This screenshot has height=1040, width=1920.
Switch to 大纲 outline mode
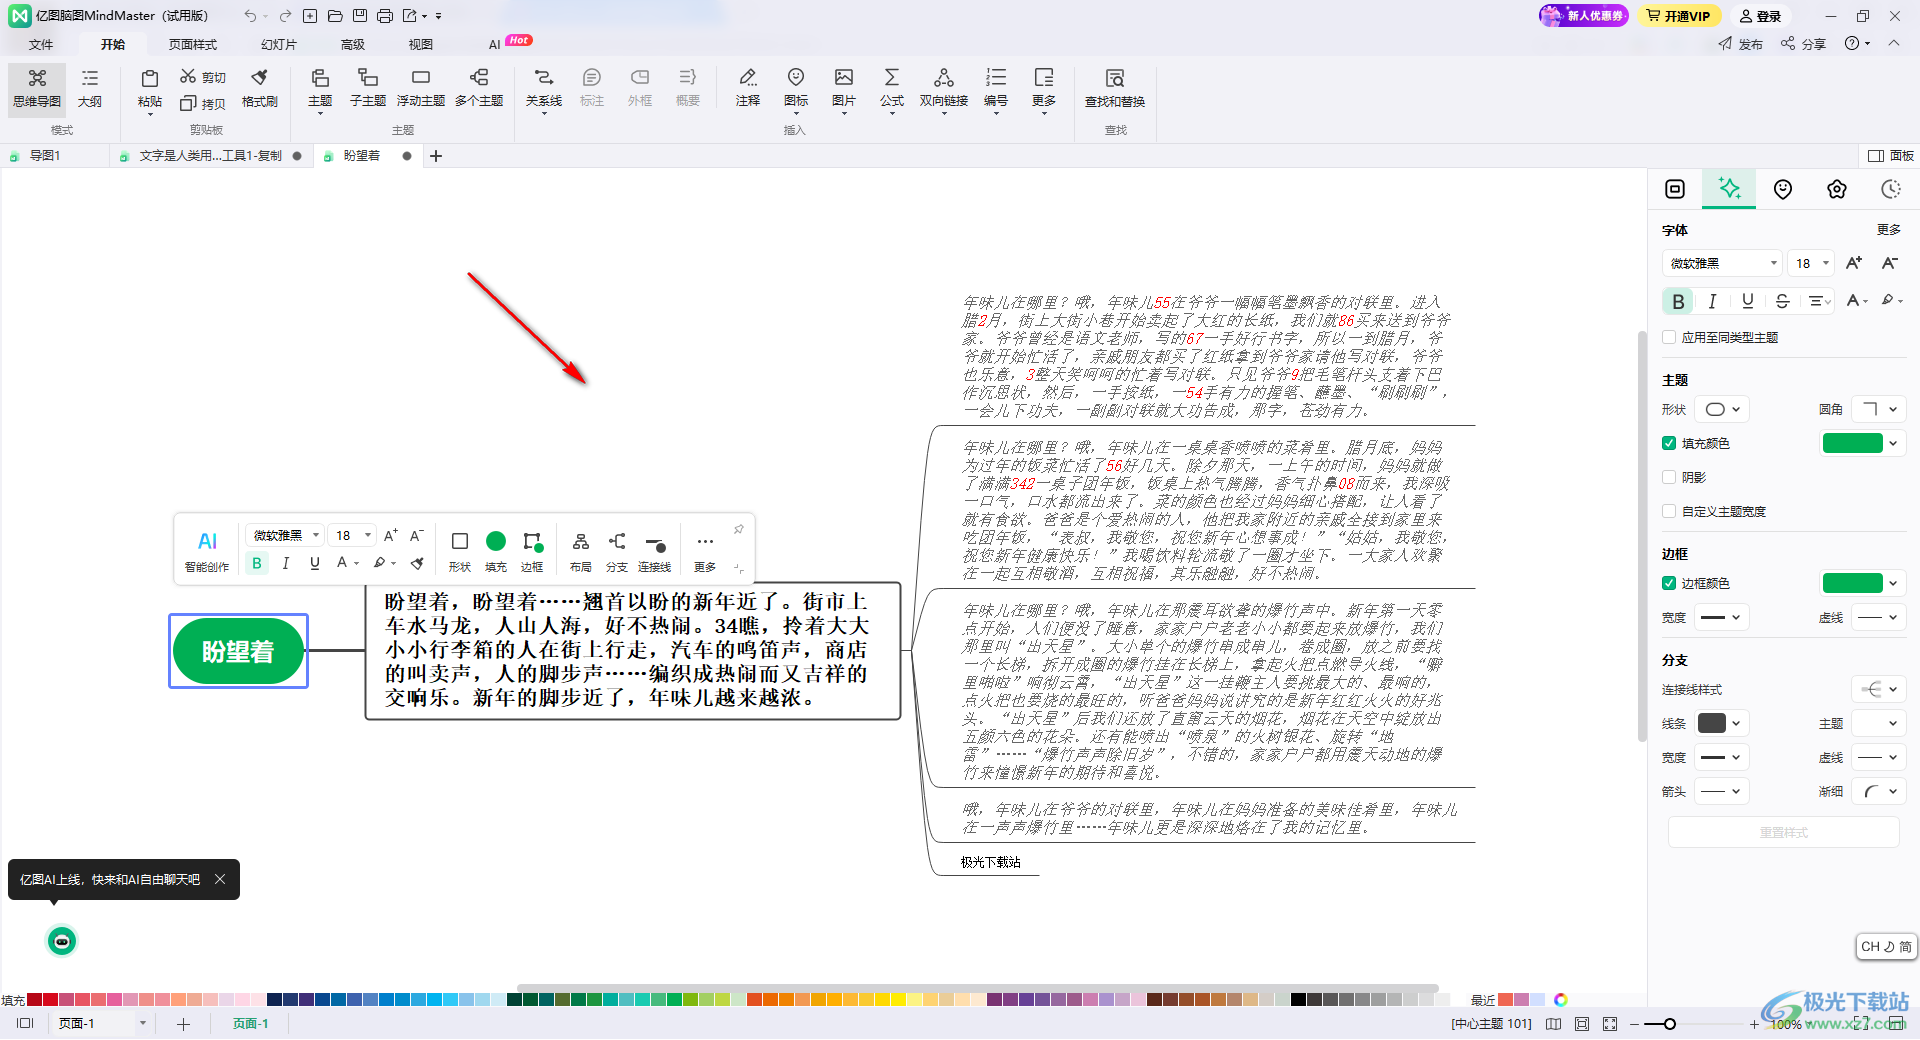pyautogui.click(x=90, y=89)
